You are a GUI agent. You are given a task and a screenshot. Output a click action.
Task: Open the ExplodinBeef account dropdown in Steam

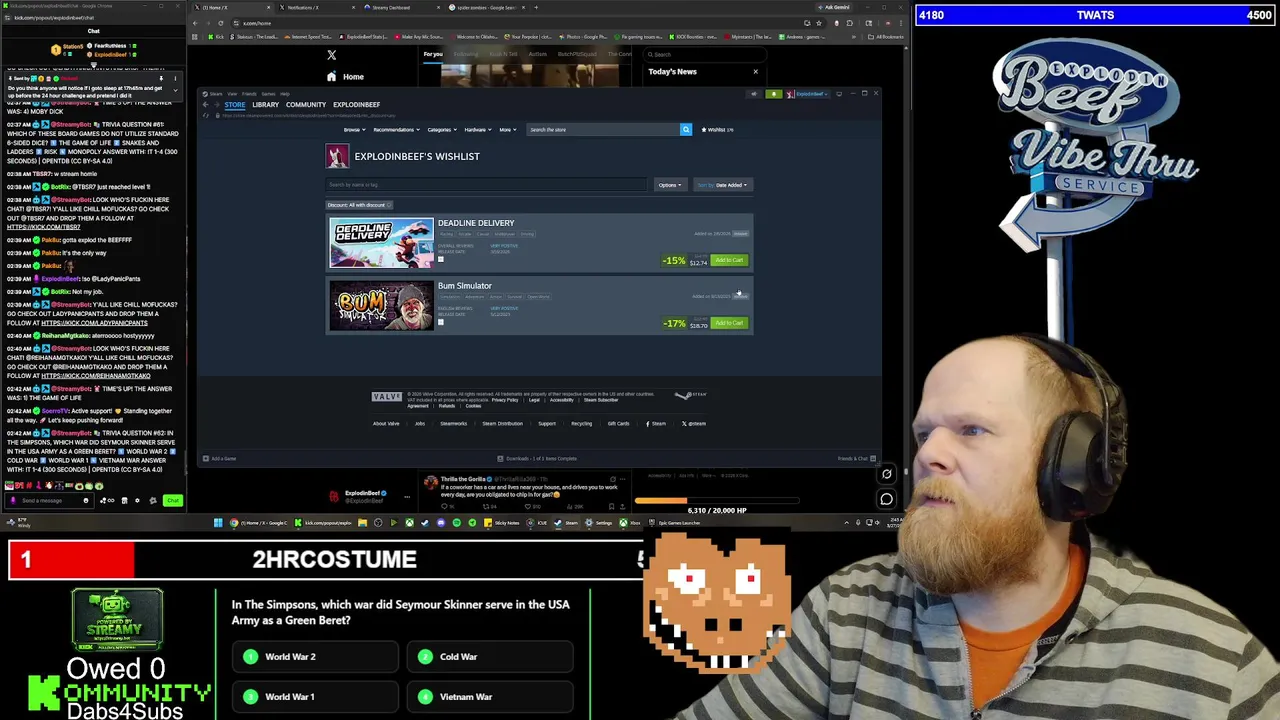tap(807, 94)
